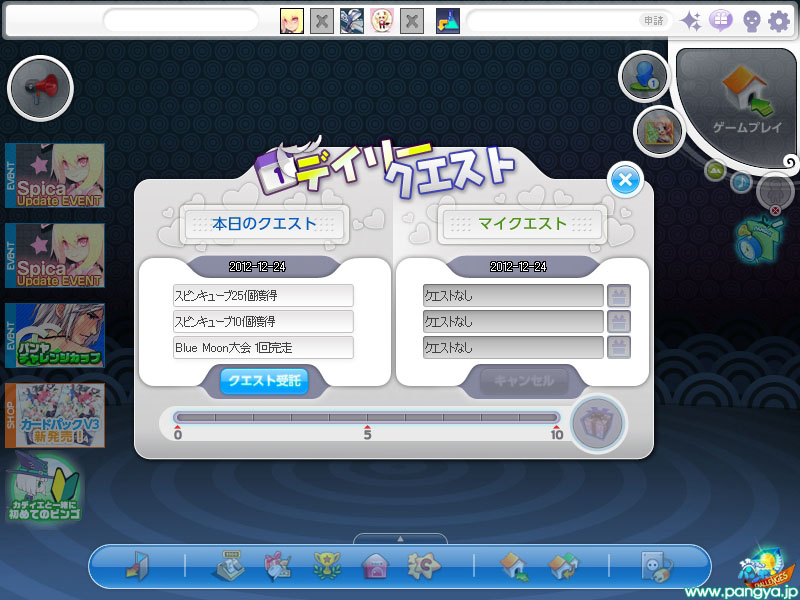Click the reward gift box circle
Screen dimensions: 800x600
coord(597,423)
